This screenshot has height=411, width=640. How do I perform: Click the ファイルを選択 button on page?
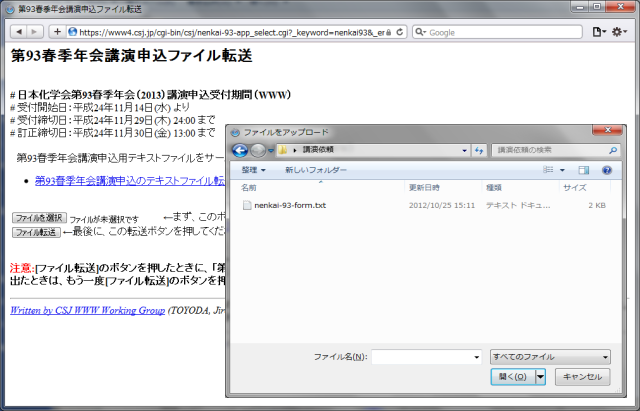coord(39,218)
